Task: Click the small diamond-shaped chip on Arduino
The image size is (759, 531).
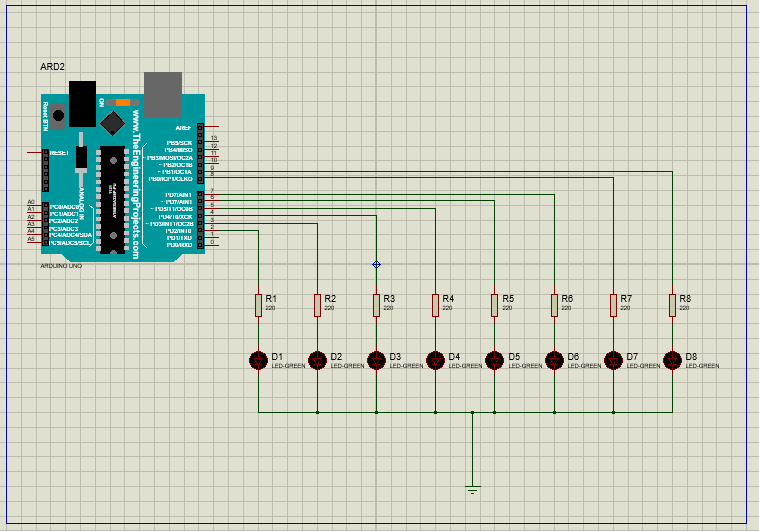Action: [113, 123]
